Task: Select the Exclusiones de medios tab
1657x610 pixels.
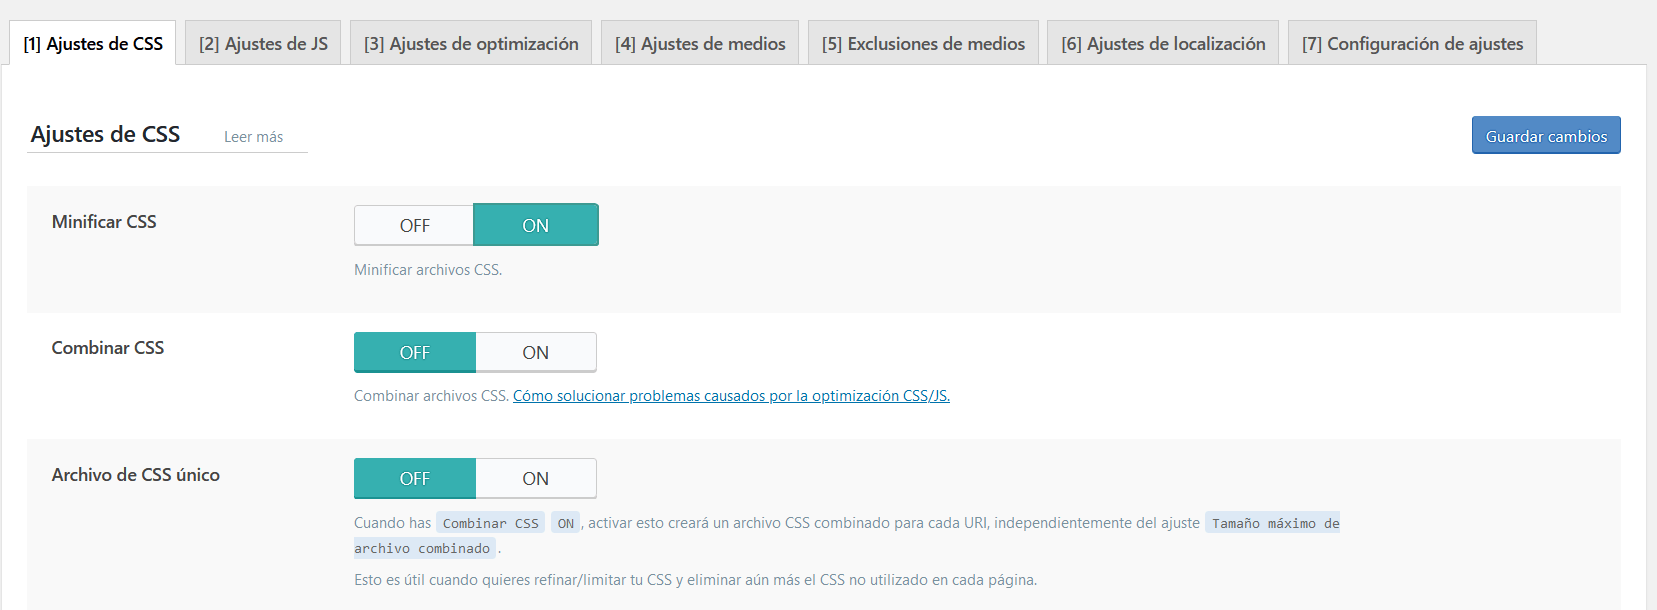Action: tap(923, 43)
